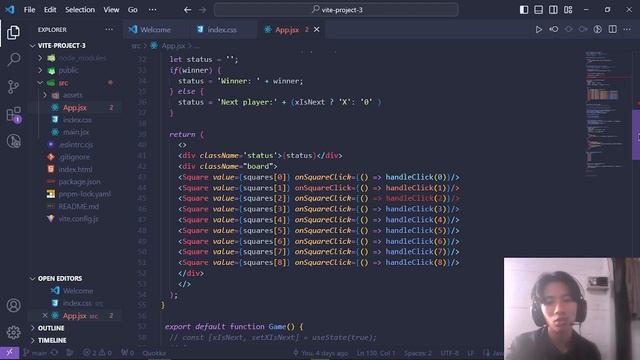
Task: Open the File menu
Action: pos(29,10)
